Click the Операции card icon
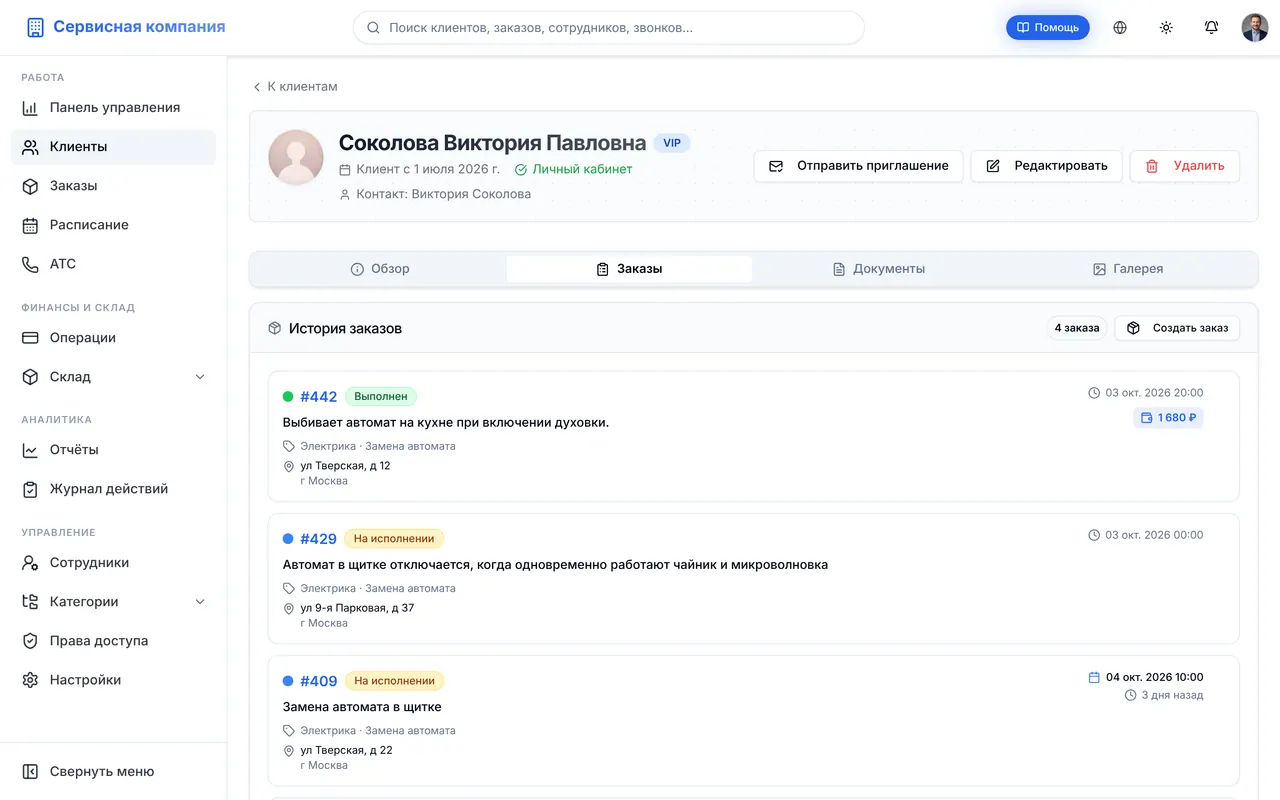Screen dimensions: 1280x800 31,338
